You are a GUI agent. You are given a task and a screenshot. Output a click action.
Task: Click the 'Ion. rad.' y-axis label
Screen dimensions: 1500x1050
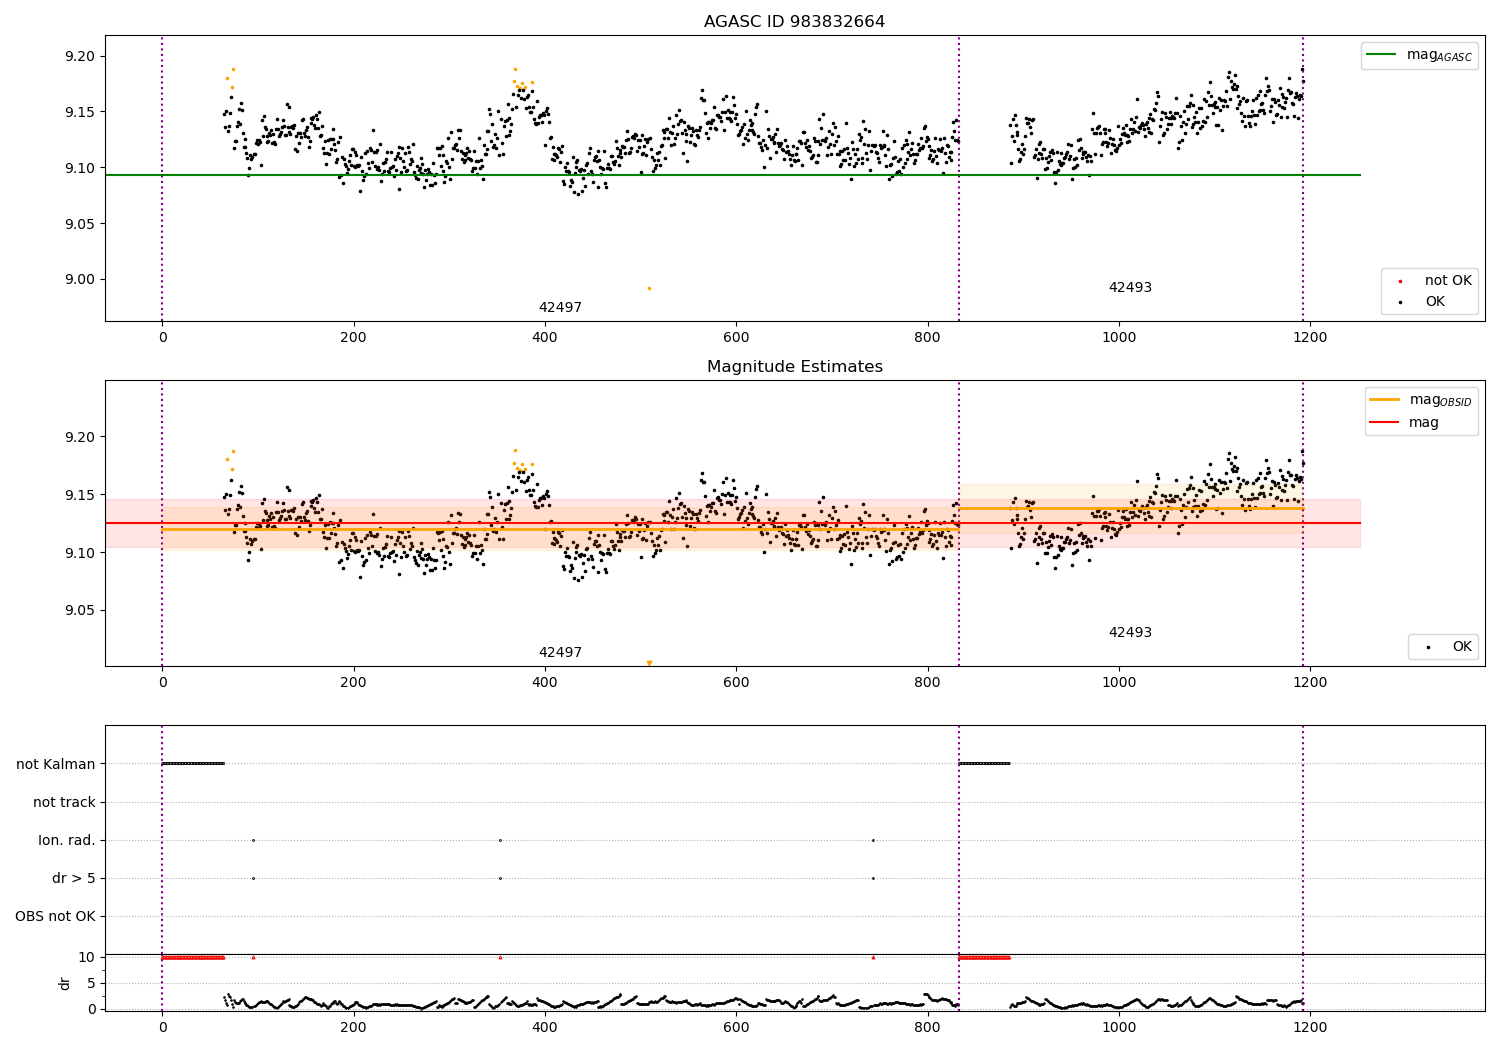pos(67,840)
